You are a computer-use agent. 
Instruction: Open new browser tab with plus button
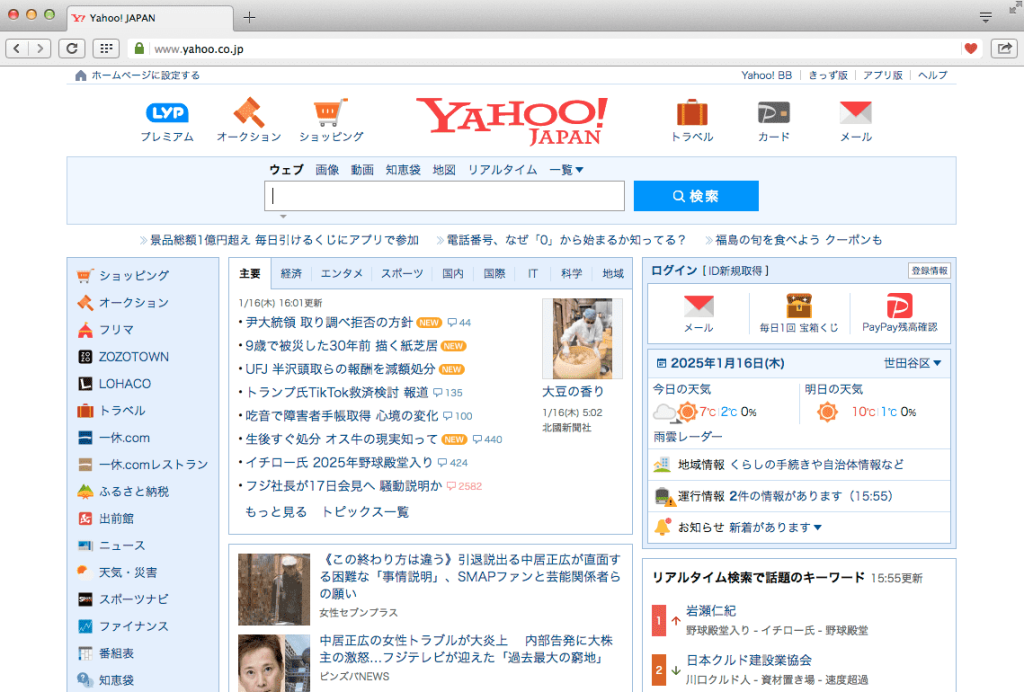click(x=249, y=18)
